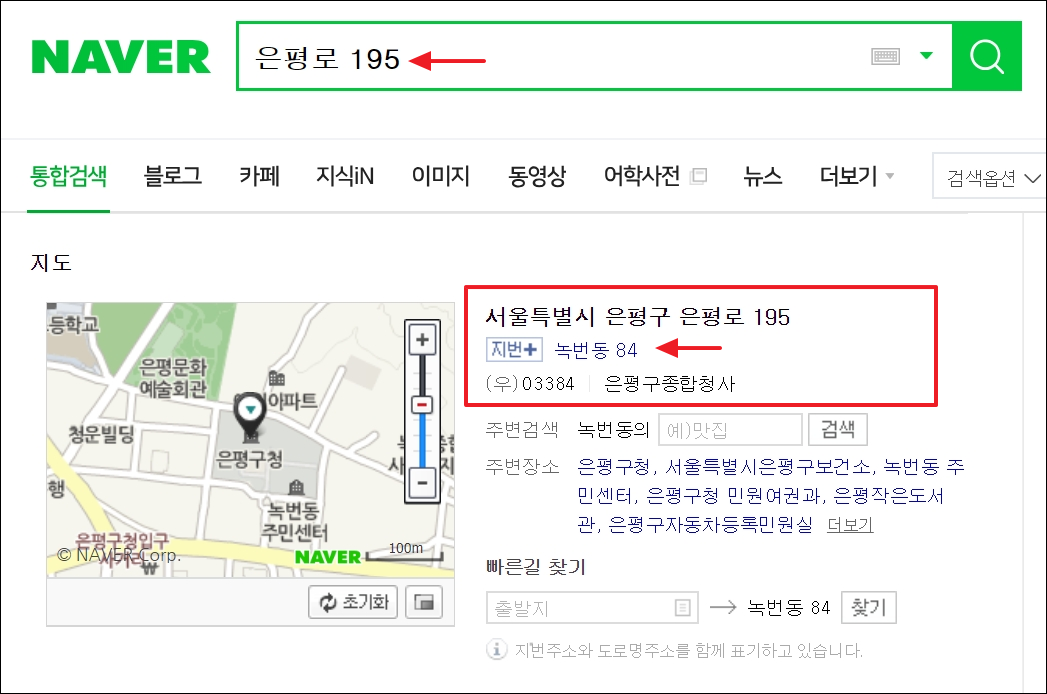Open the 은평구자동차등록민원실 link
The image size is (1047, 694).
[710, 524]
